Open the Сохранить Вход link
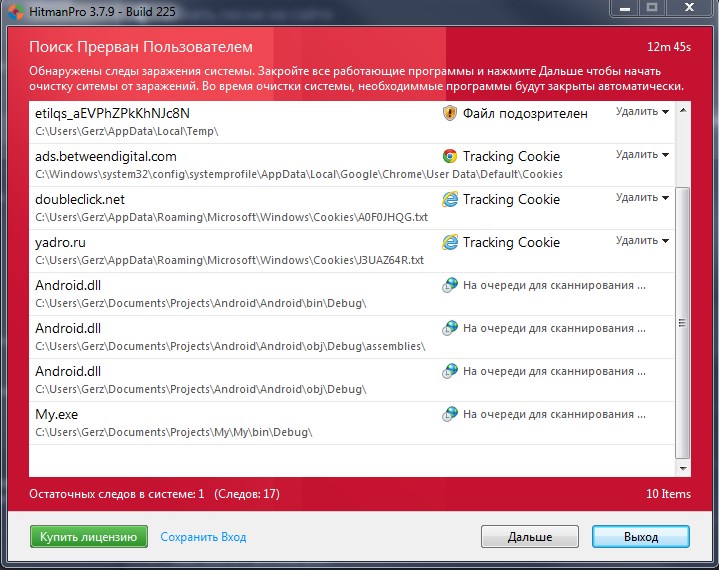719x570 pixels. coord(203,537)
